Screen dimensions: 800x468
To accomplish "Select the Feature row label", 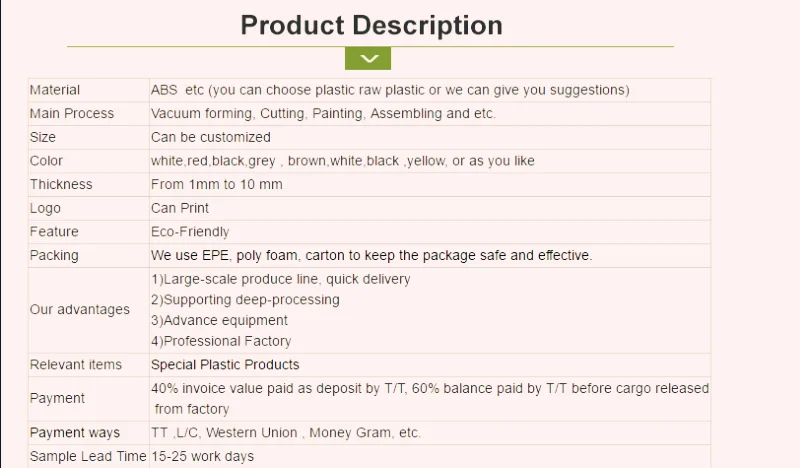I will click(x=54, y=232).
